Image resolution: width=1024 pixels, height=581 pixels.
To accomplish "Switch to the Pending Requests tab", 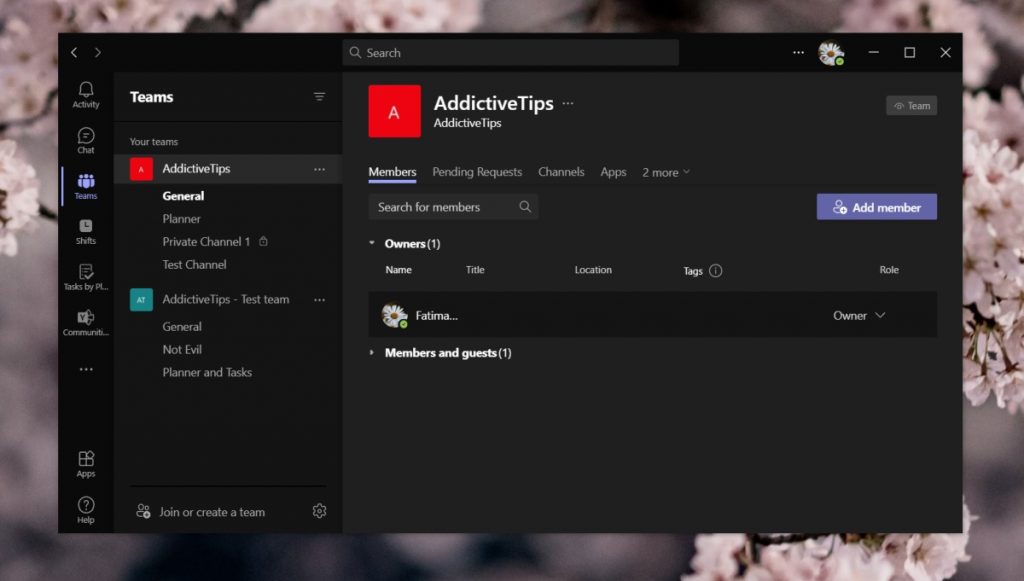I will tap(477, 172).
